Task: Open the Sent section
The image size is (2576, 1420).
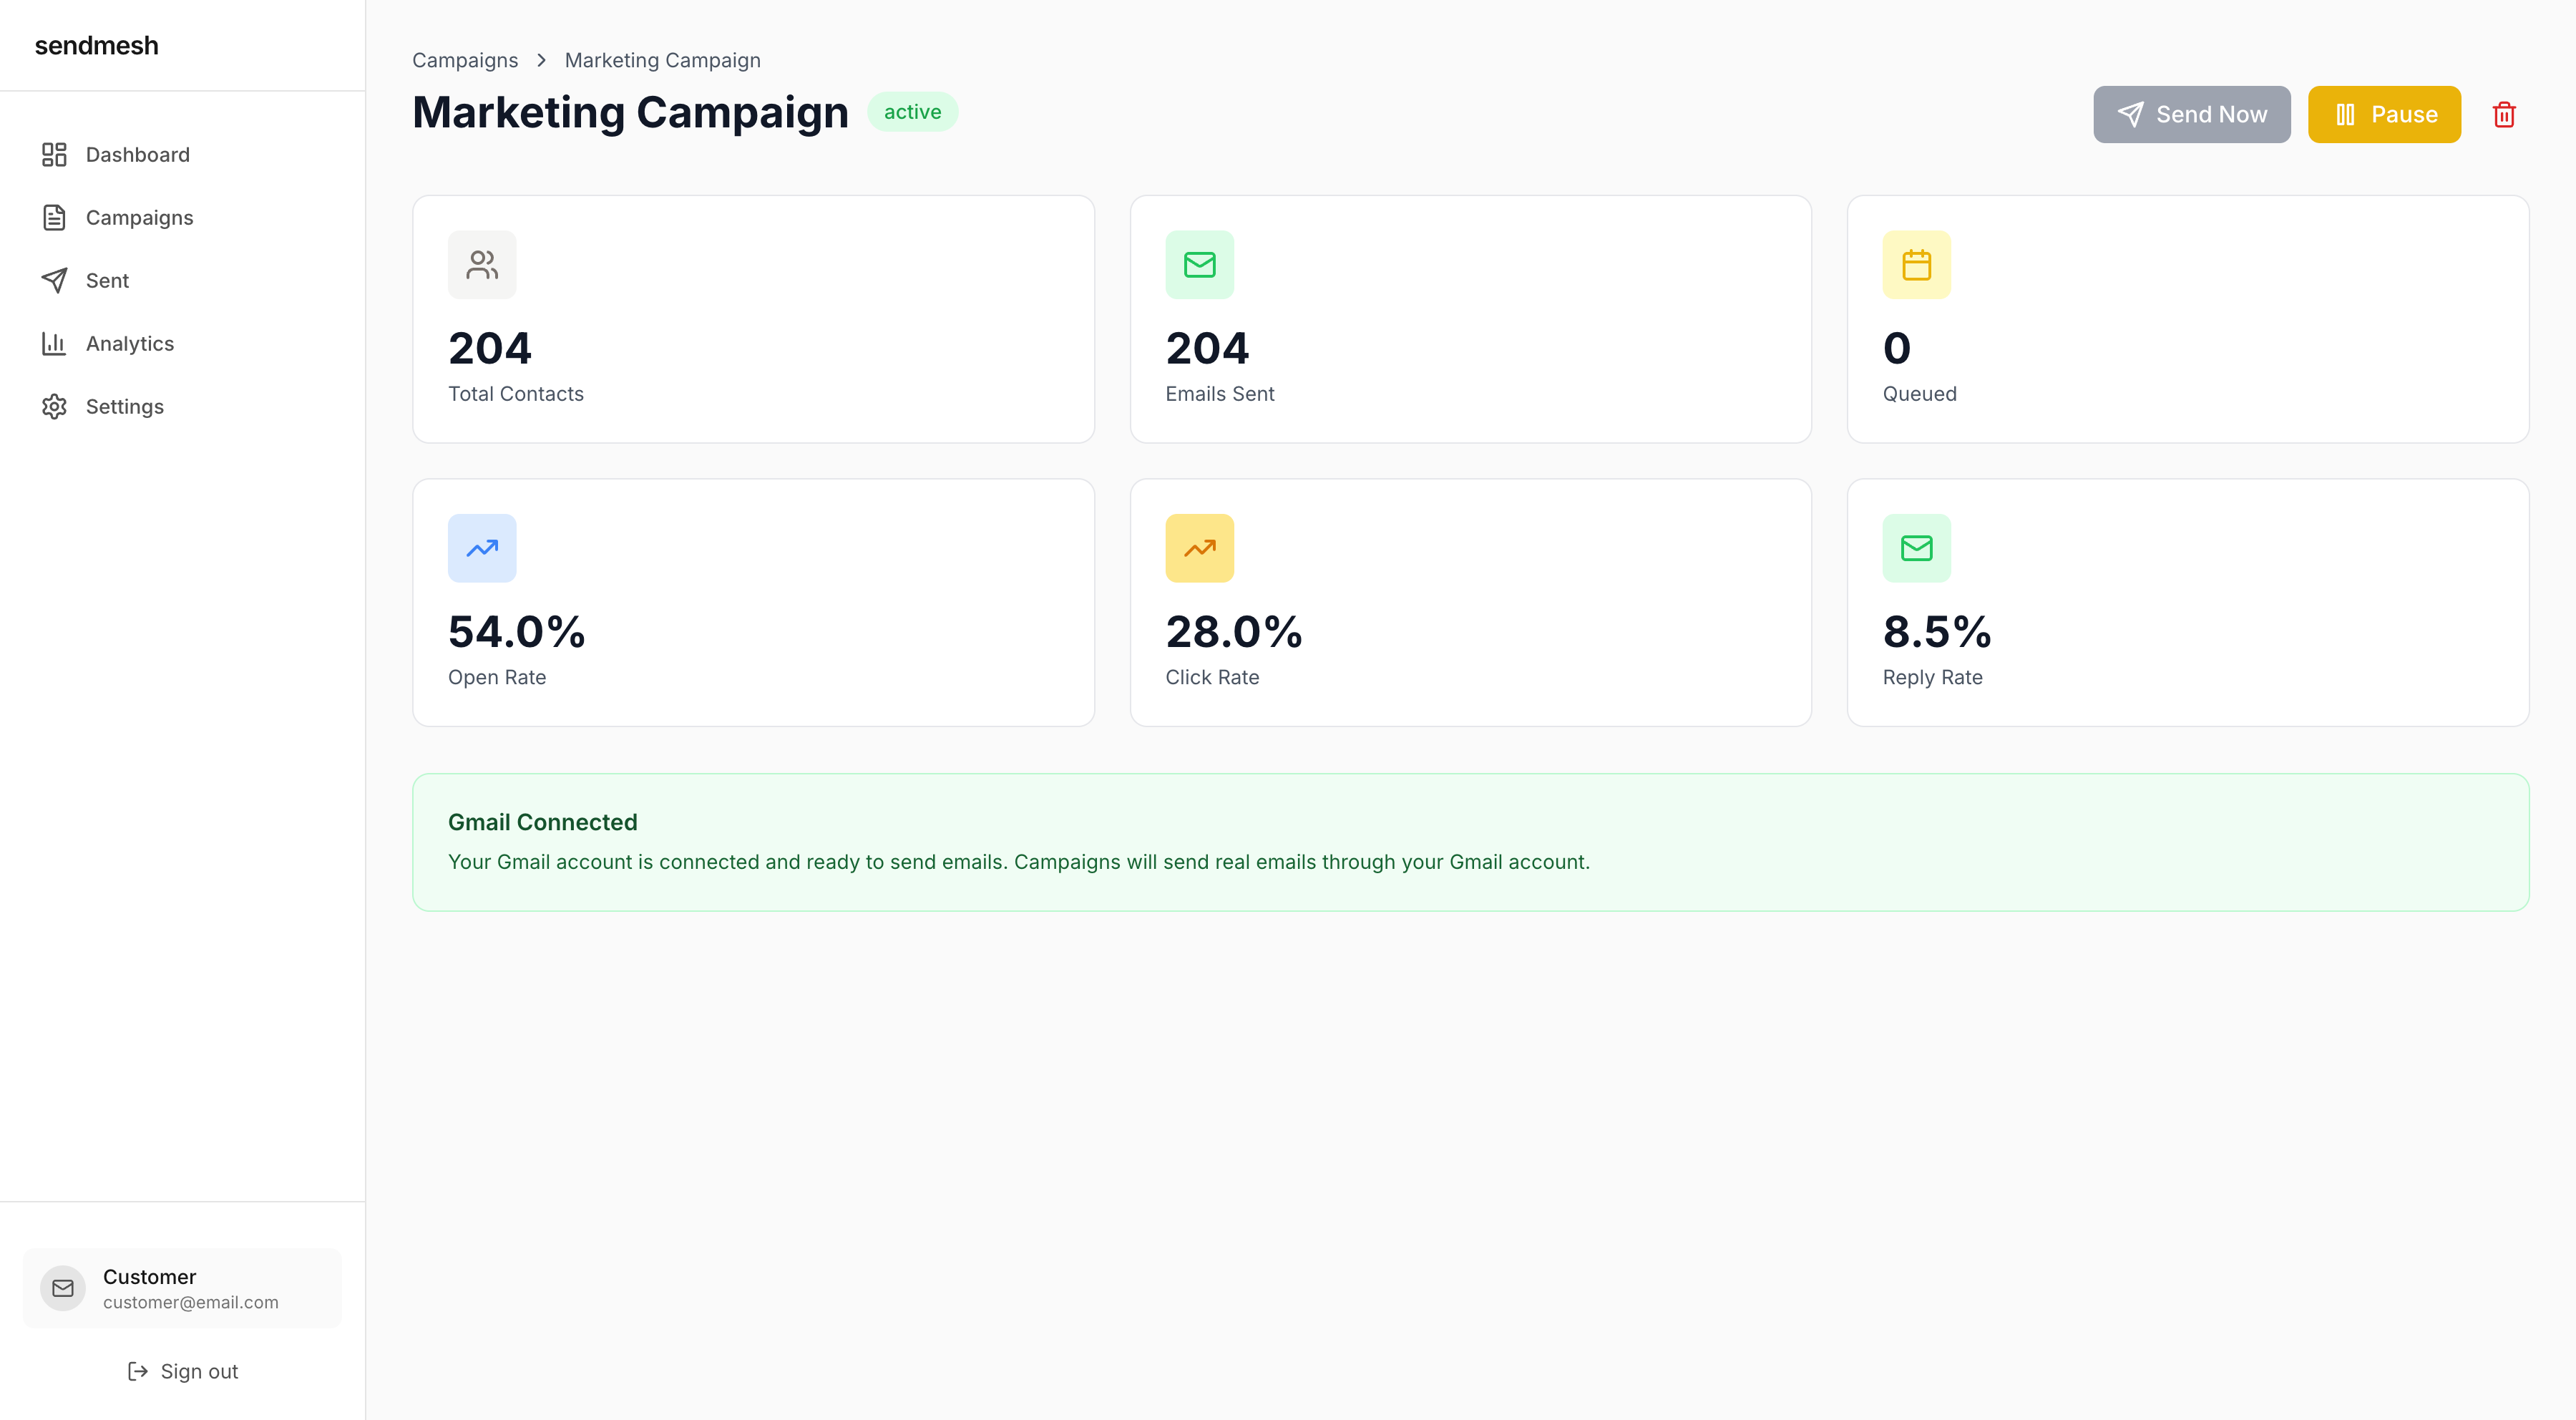Action: (x=107, y=281)
